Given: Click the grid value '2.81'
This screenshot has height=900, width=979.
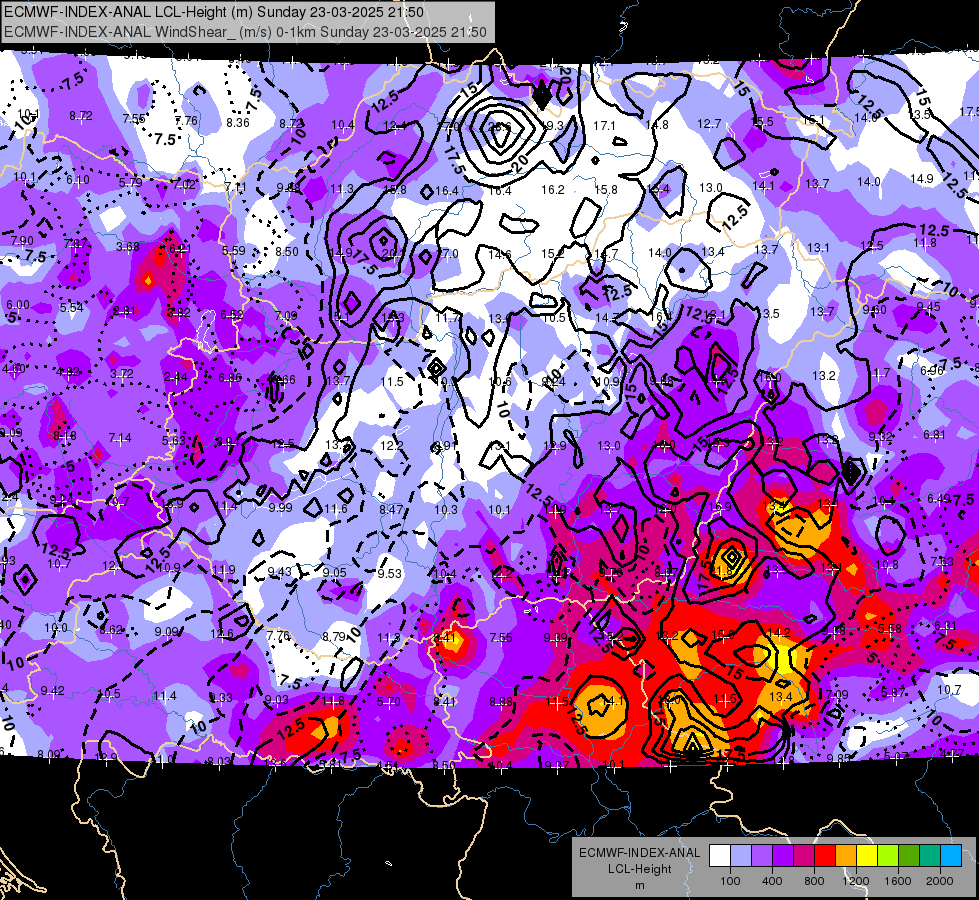Looking at the screenshot, I should (x=125, y=310).
